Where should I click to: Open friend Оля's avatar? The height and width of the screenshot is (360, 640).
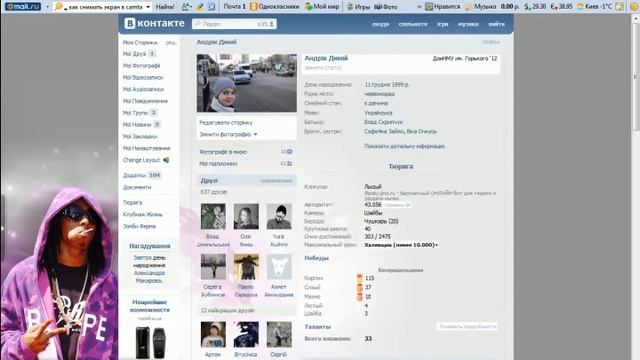pos(246,216)
